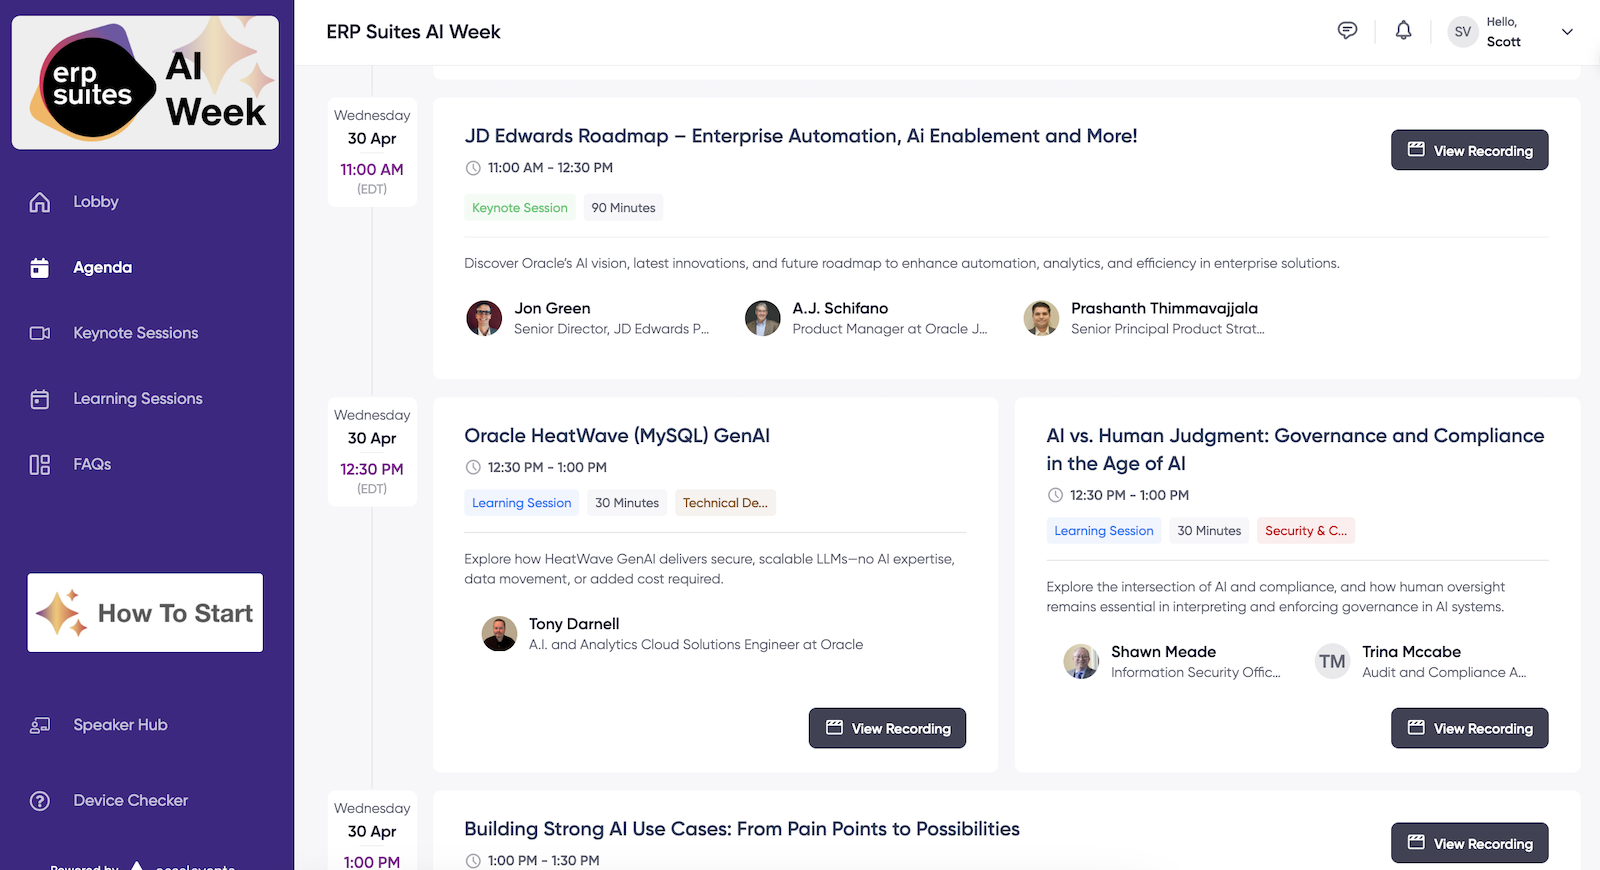Open Tony Darnell speaker photo
Image resolution: width=1600 pixels, height=870 pixels.
(499, 634)
